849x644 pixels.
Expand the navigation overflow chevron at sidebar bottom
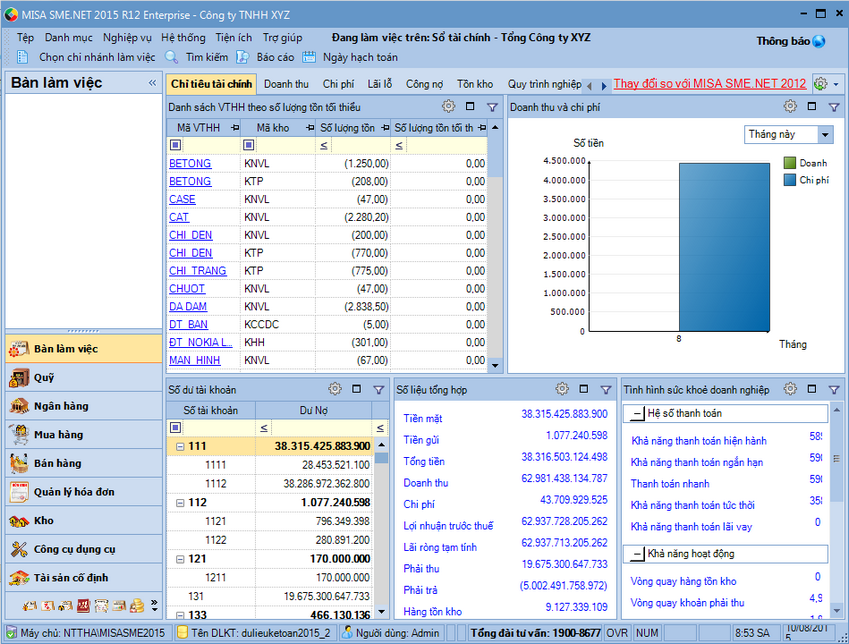click(154, 606)
